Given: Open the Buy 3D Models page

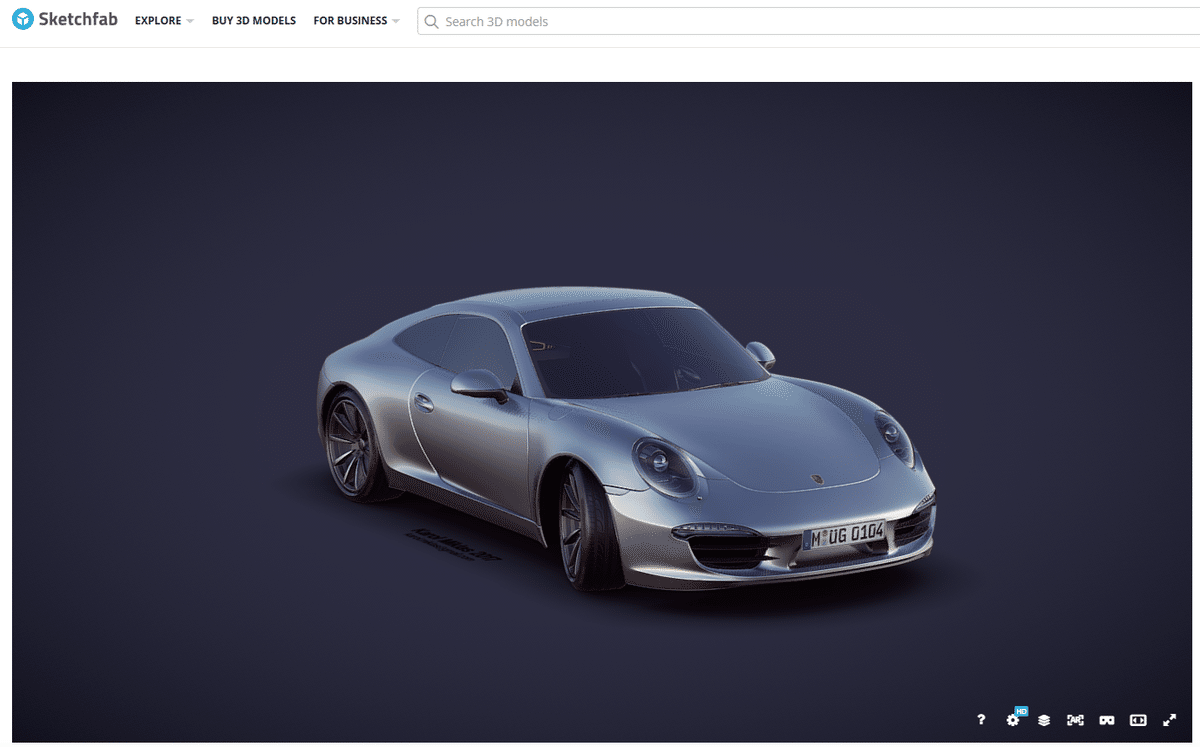Looking at the screenshot, I should click(254, 21).
